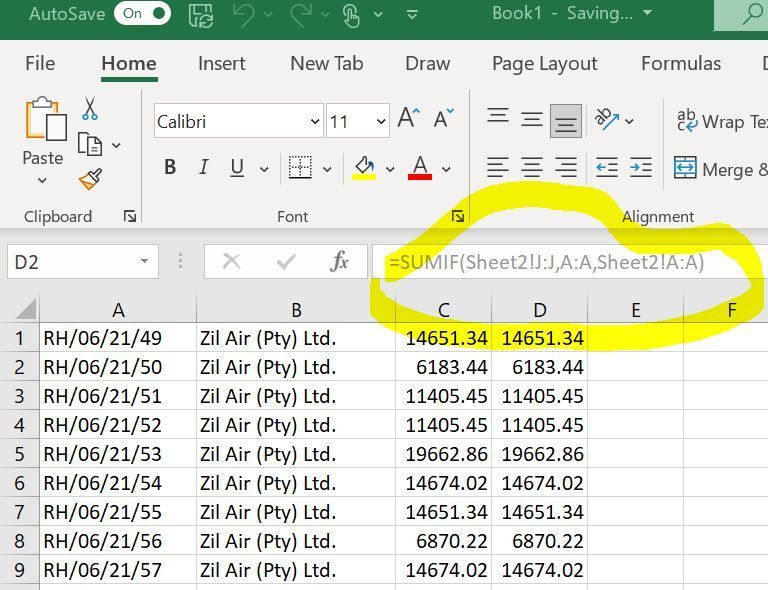Click the Borders icon
Screen dimensions: 768x590
(x=300, y=167)
